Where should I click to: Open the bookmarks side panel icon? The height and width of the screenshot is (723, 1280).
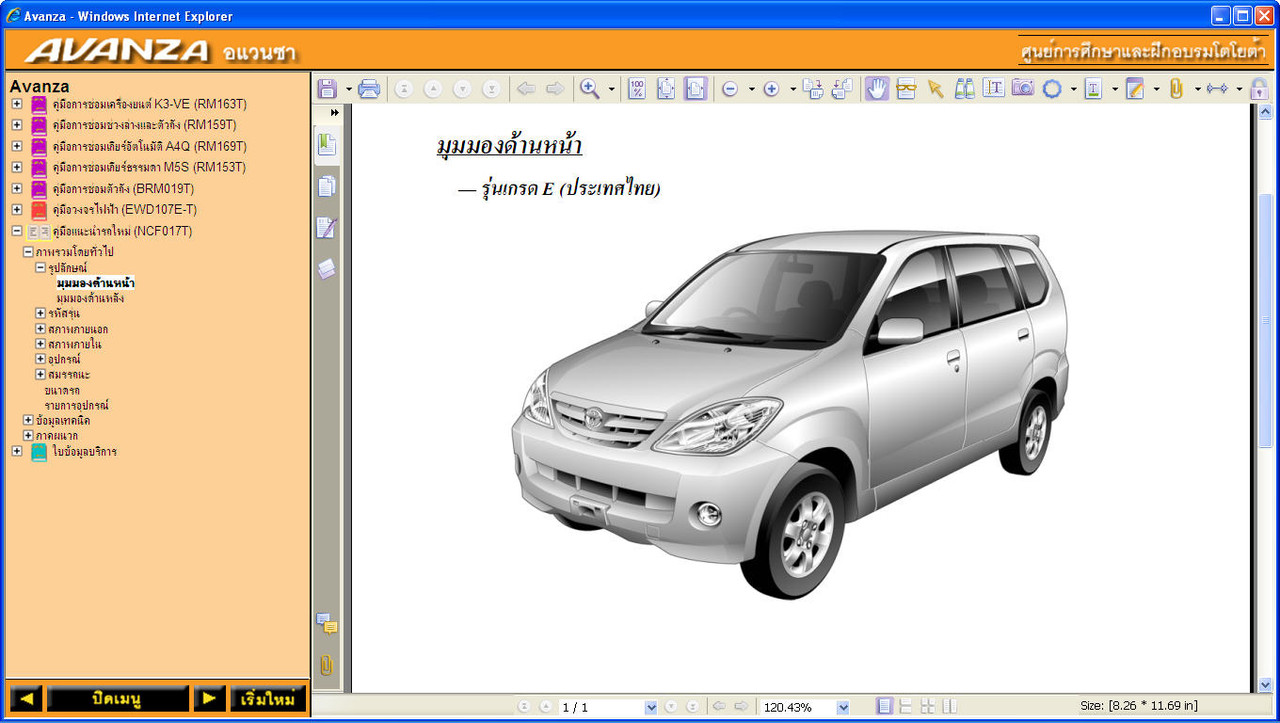click(x=326, y=145)
